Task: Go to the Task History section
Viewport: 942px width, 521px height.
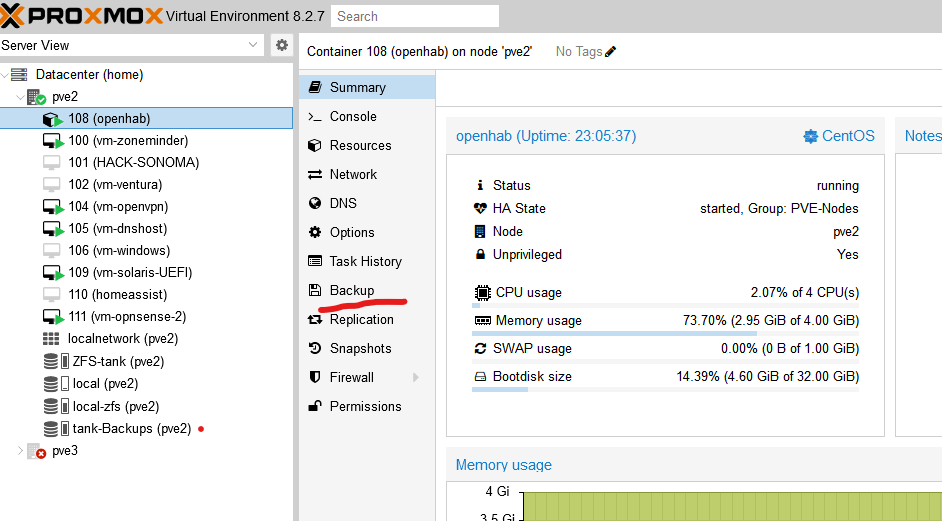Action: 365,262
